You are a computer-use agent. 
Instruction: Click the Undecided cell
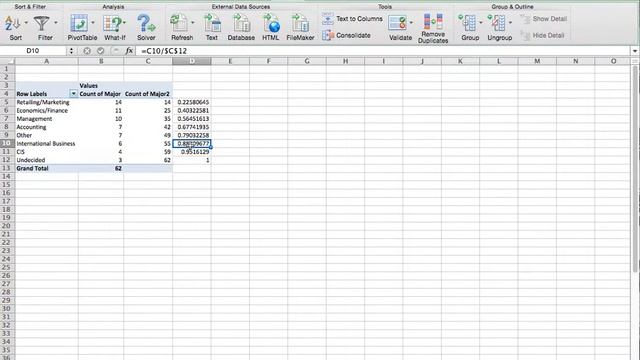click(47, 160)
